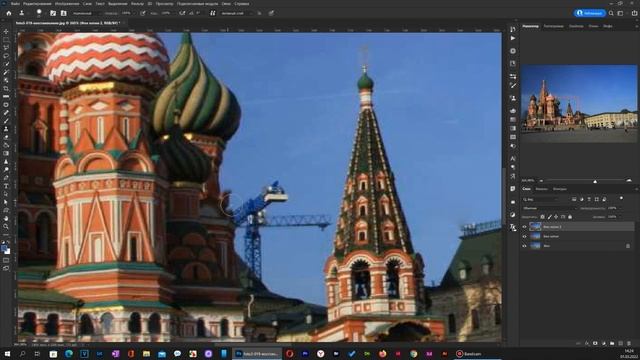Hide the "Фон копия" layer
This screenshot has height=360, width=640.
click(x=524, y=236)
